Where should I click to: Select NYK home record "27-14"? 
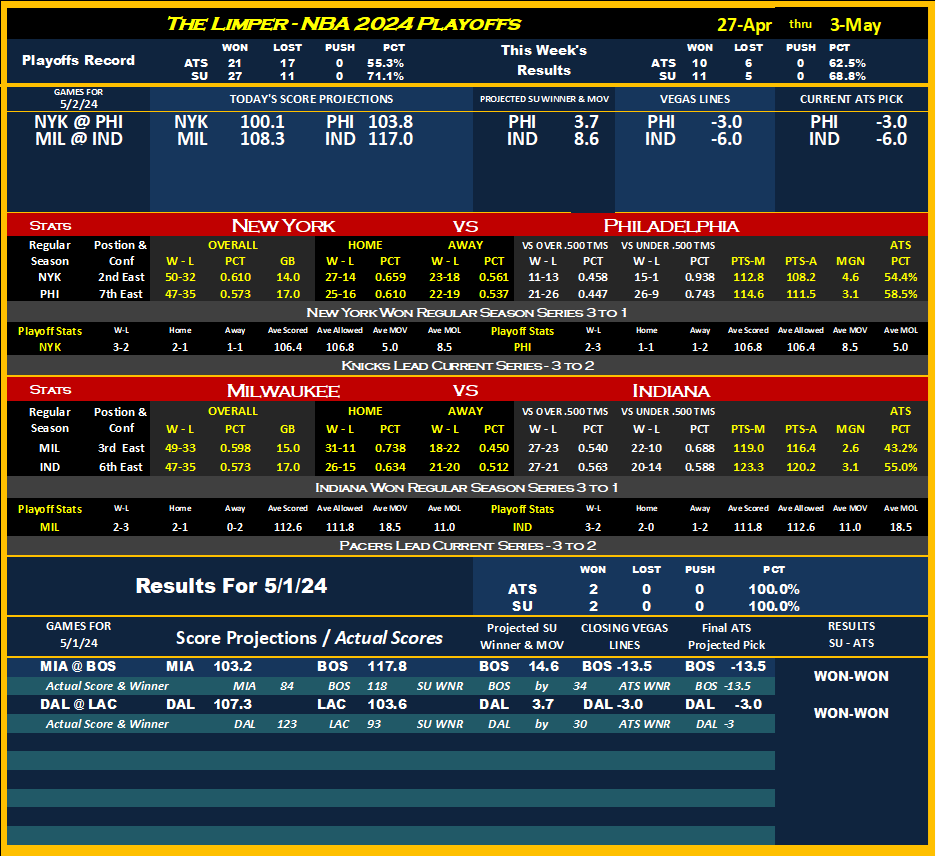340,278
